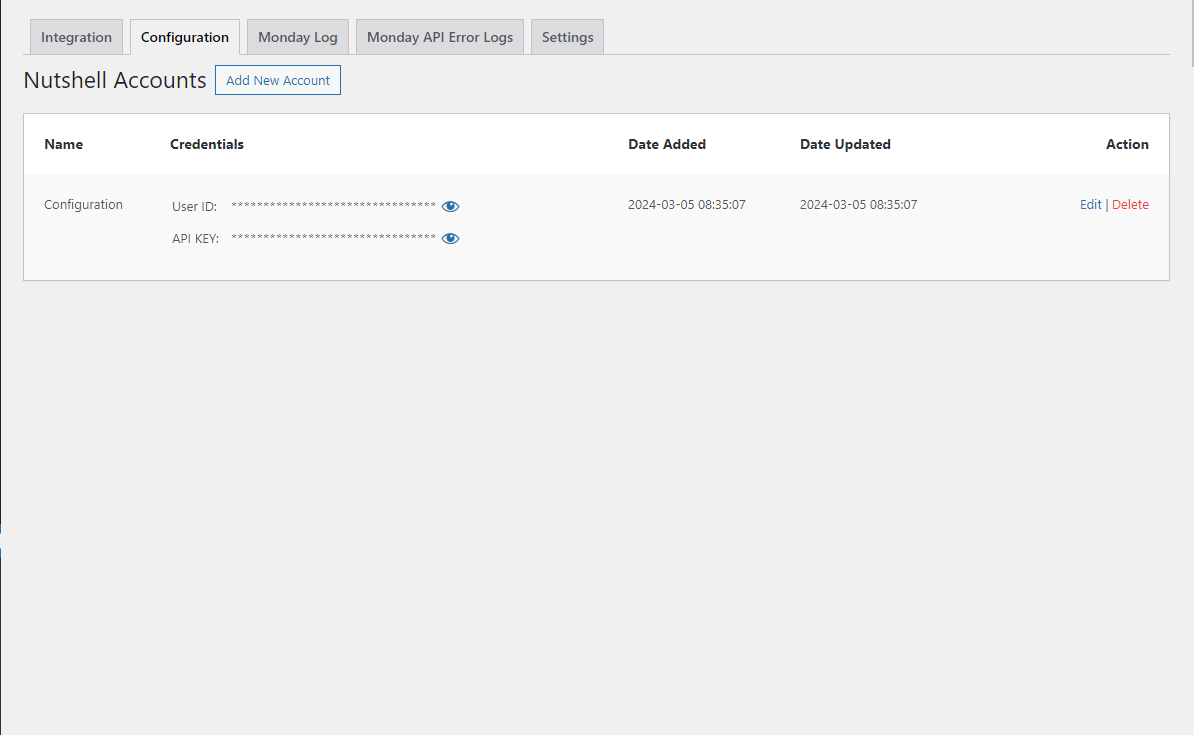1194x735 pixels.
Task: Click the Date Updated value 2024-03-05 08:35:07
Action: point(858,204)
